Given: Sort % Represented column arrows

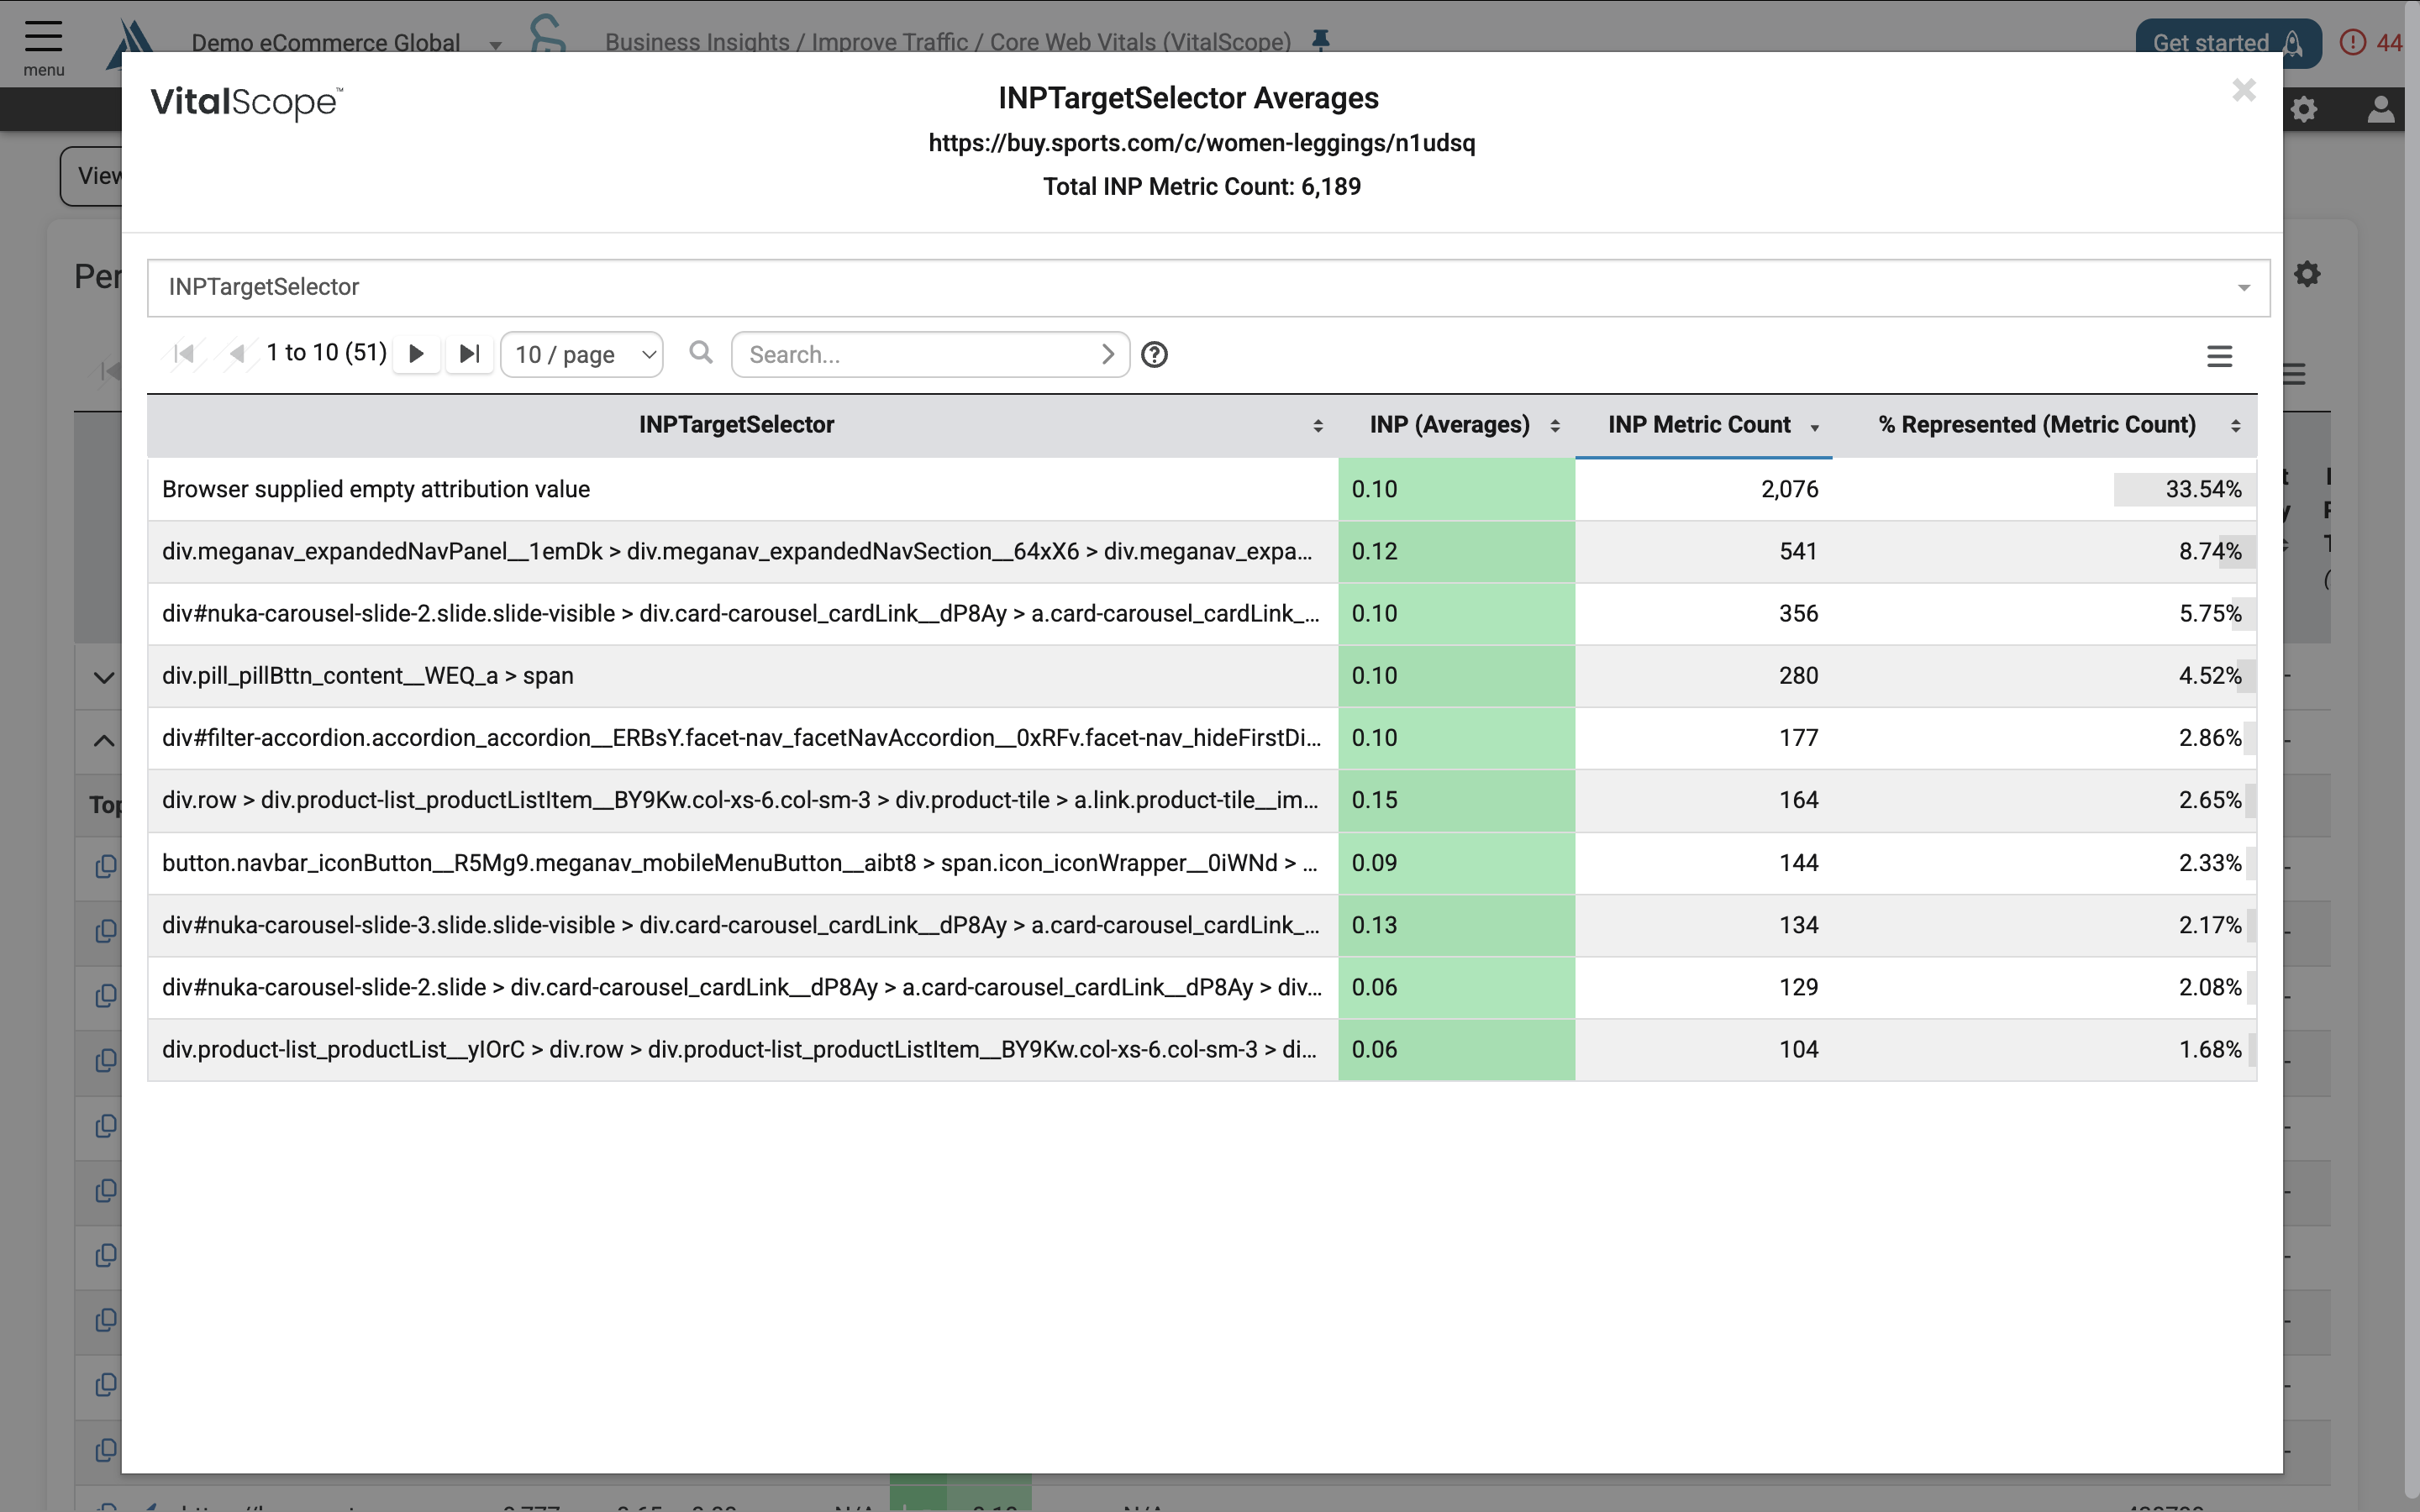Looking at the screenshot, I should coord(2235,426).
